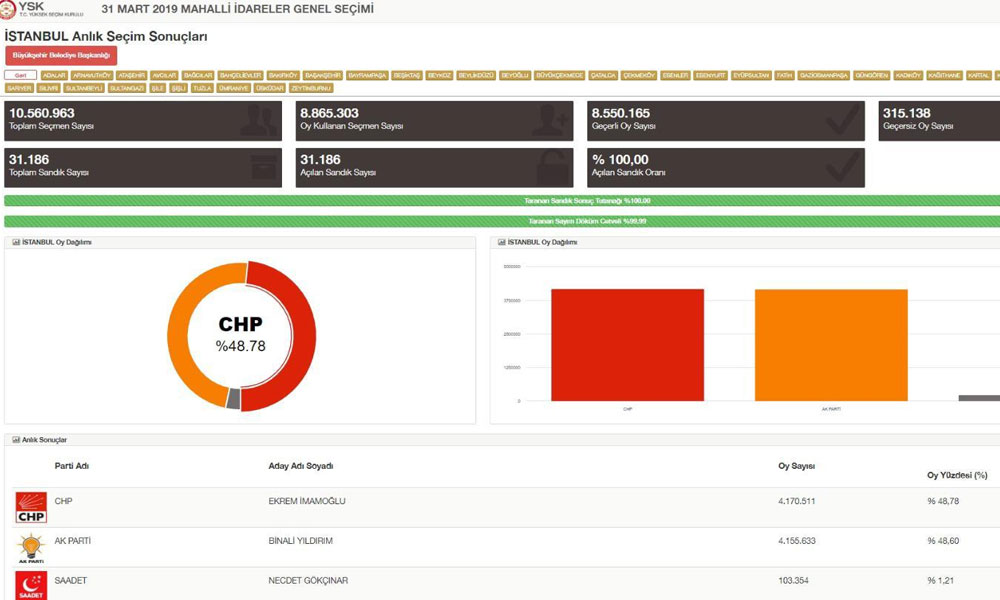Viewport: 1000px width, 600px height.
Task: Open the TUZLA district results
Action: click(202, 88)
